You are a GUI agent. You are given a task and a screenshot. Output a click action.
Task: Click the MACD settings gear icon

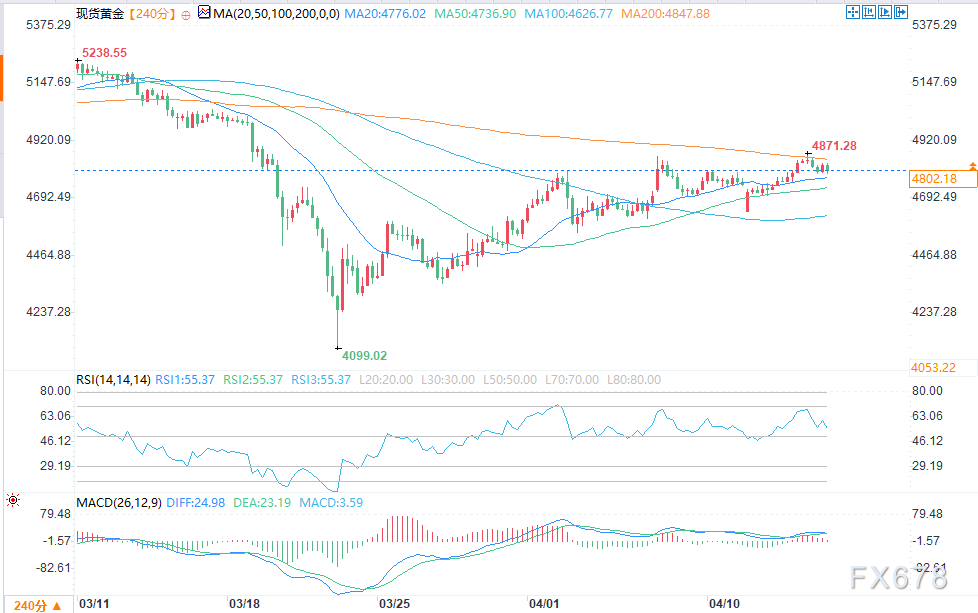coord(13,500)
